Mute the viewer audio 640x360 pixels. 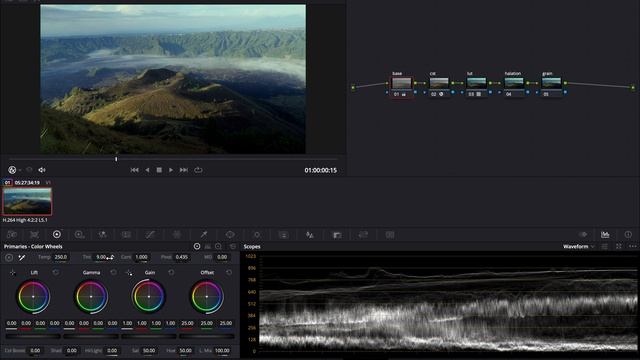[42, 170]
